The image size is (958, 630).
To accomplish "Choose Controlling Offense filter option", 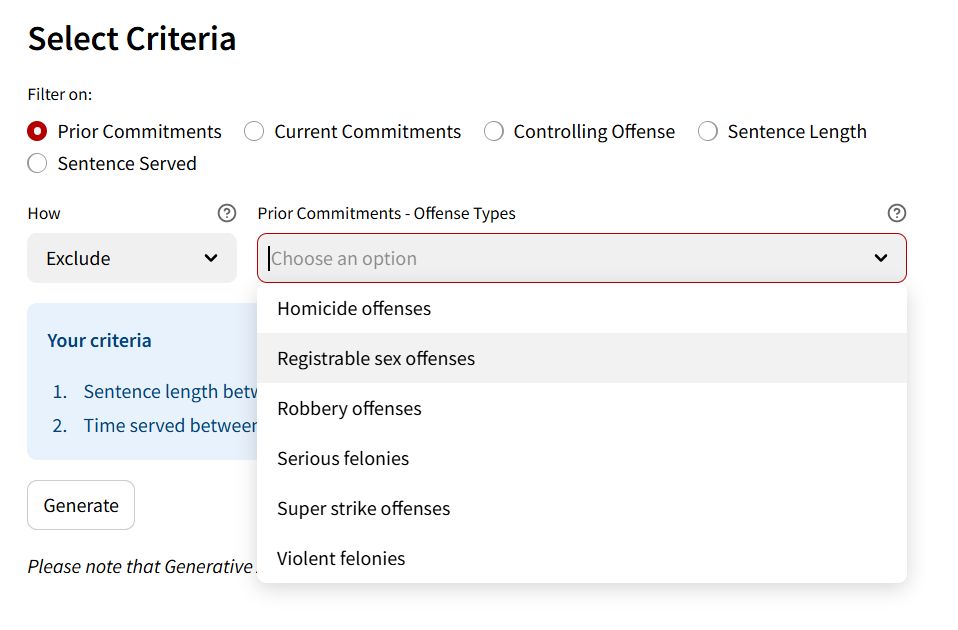I will (494, 131).
